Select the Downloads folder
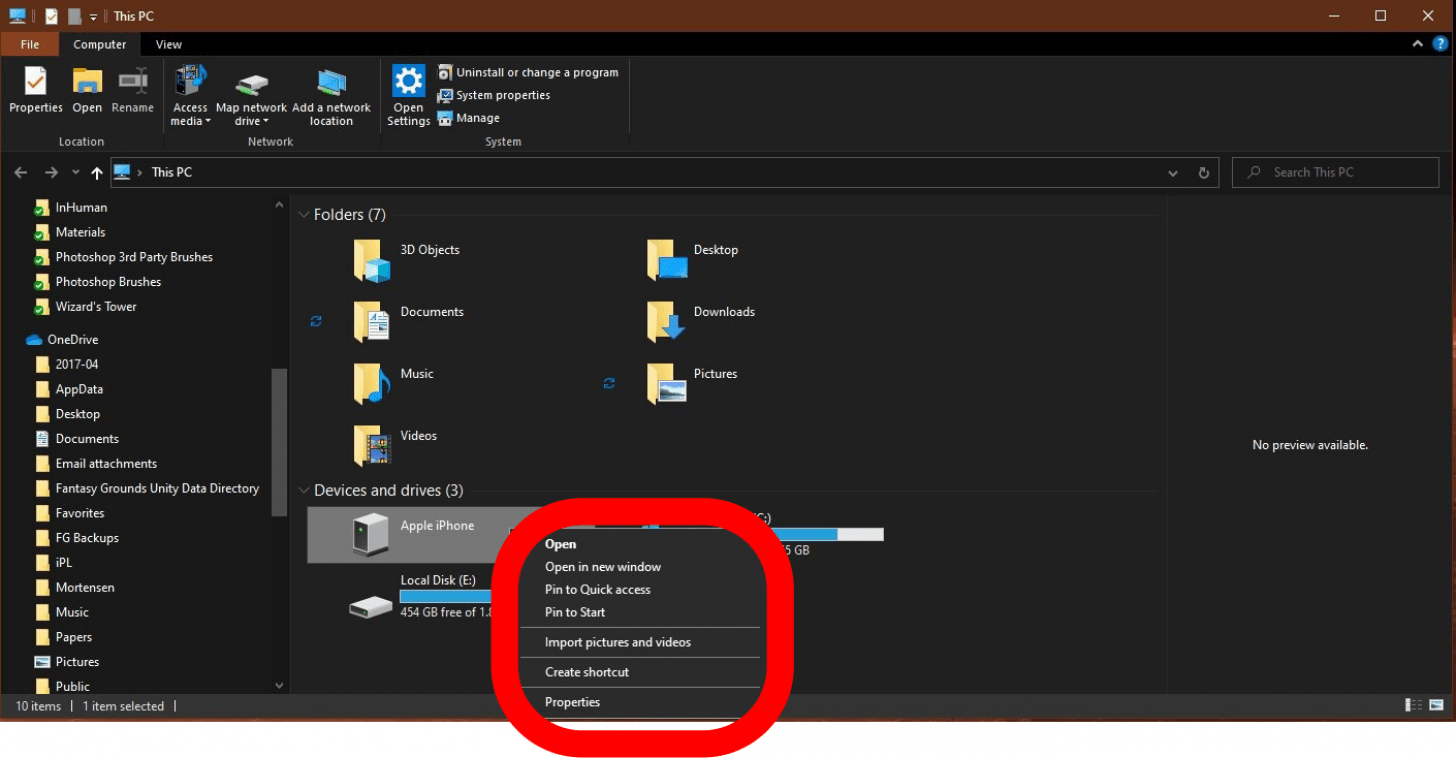 [x=701, y=322]
